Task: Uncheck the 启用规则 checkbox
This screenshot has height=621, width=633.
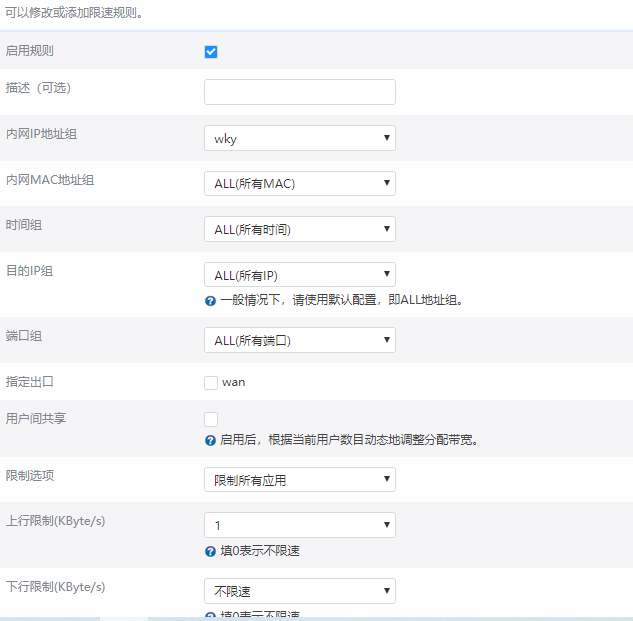Action: 211,52
